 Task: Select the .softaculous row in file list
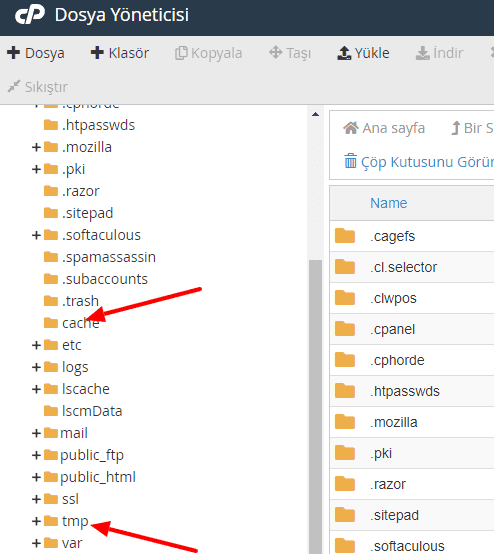pos(412,543)
